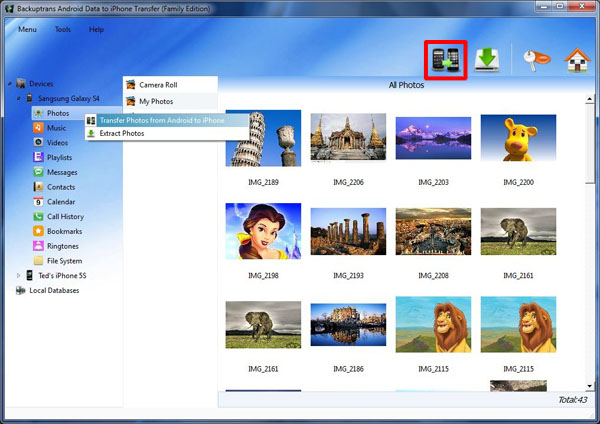
Task: Click the Photos category icon
Action: click(x=38, y=113)
